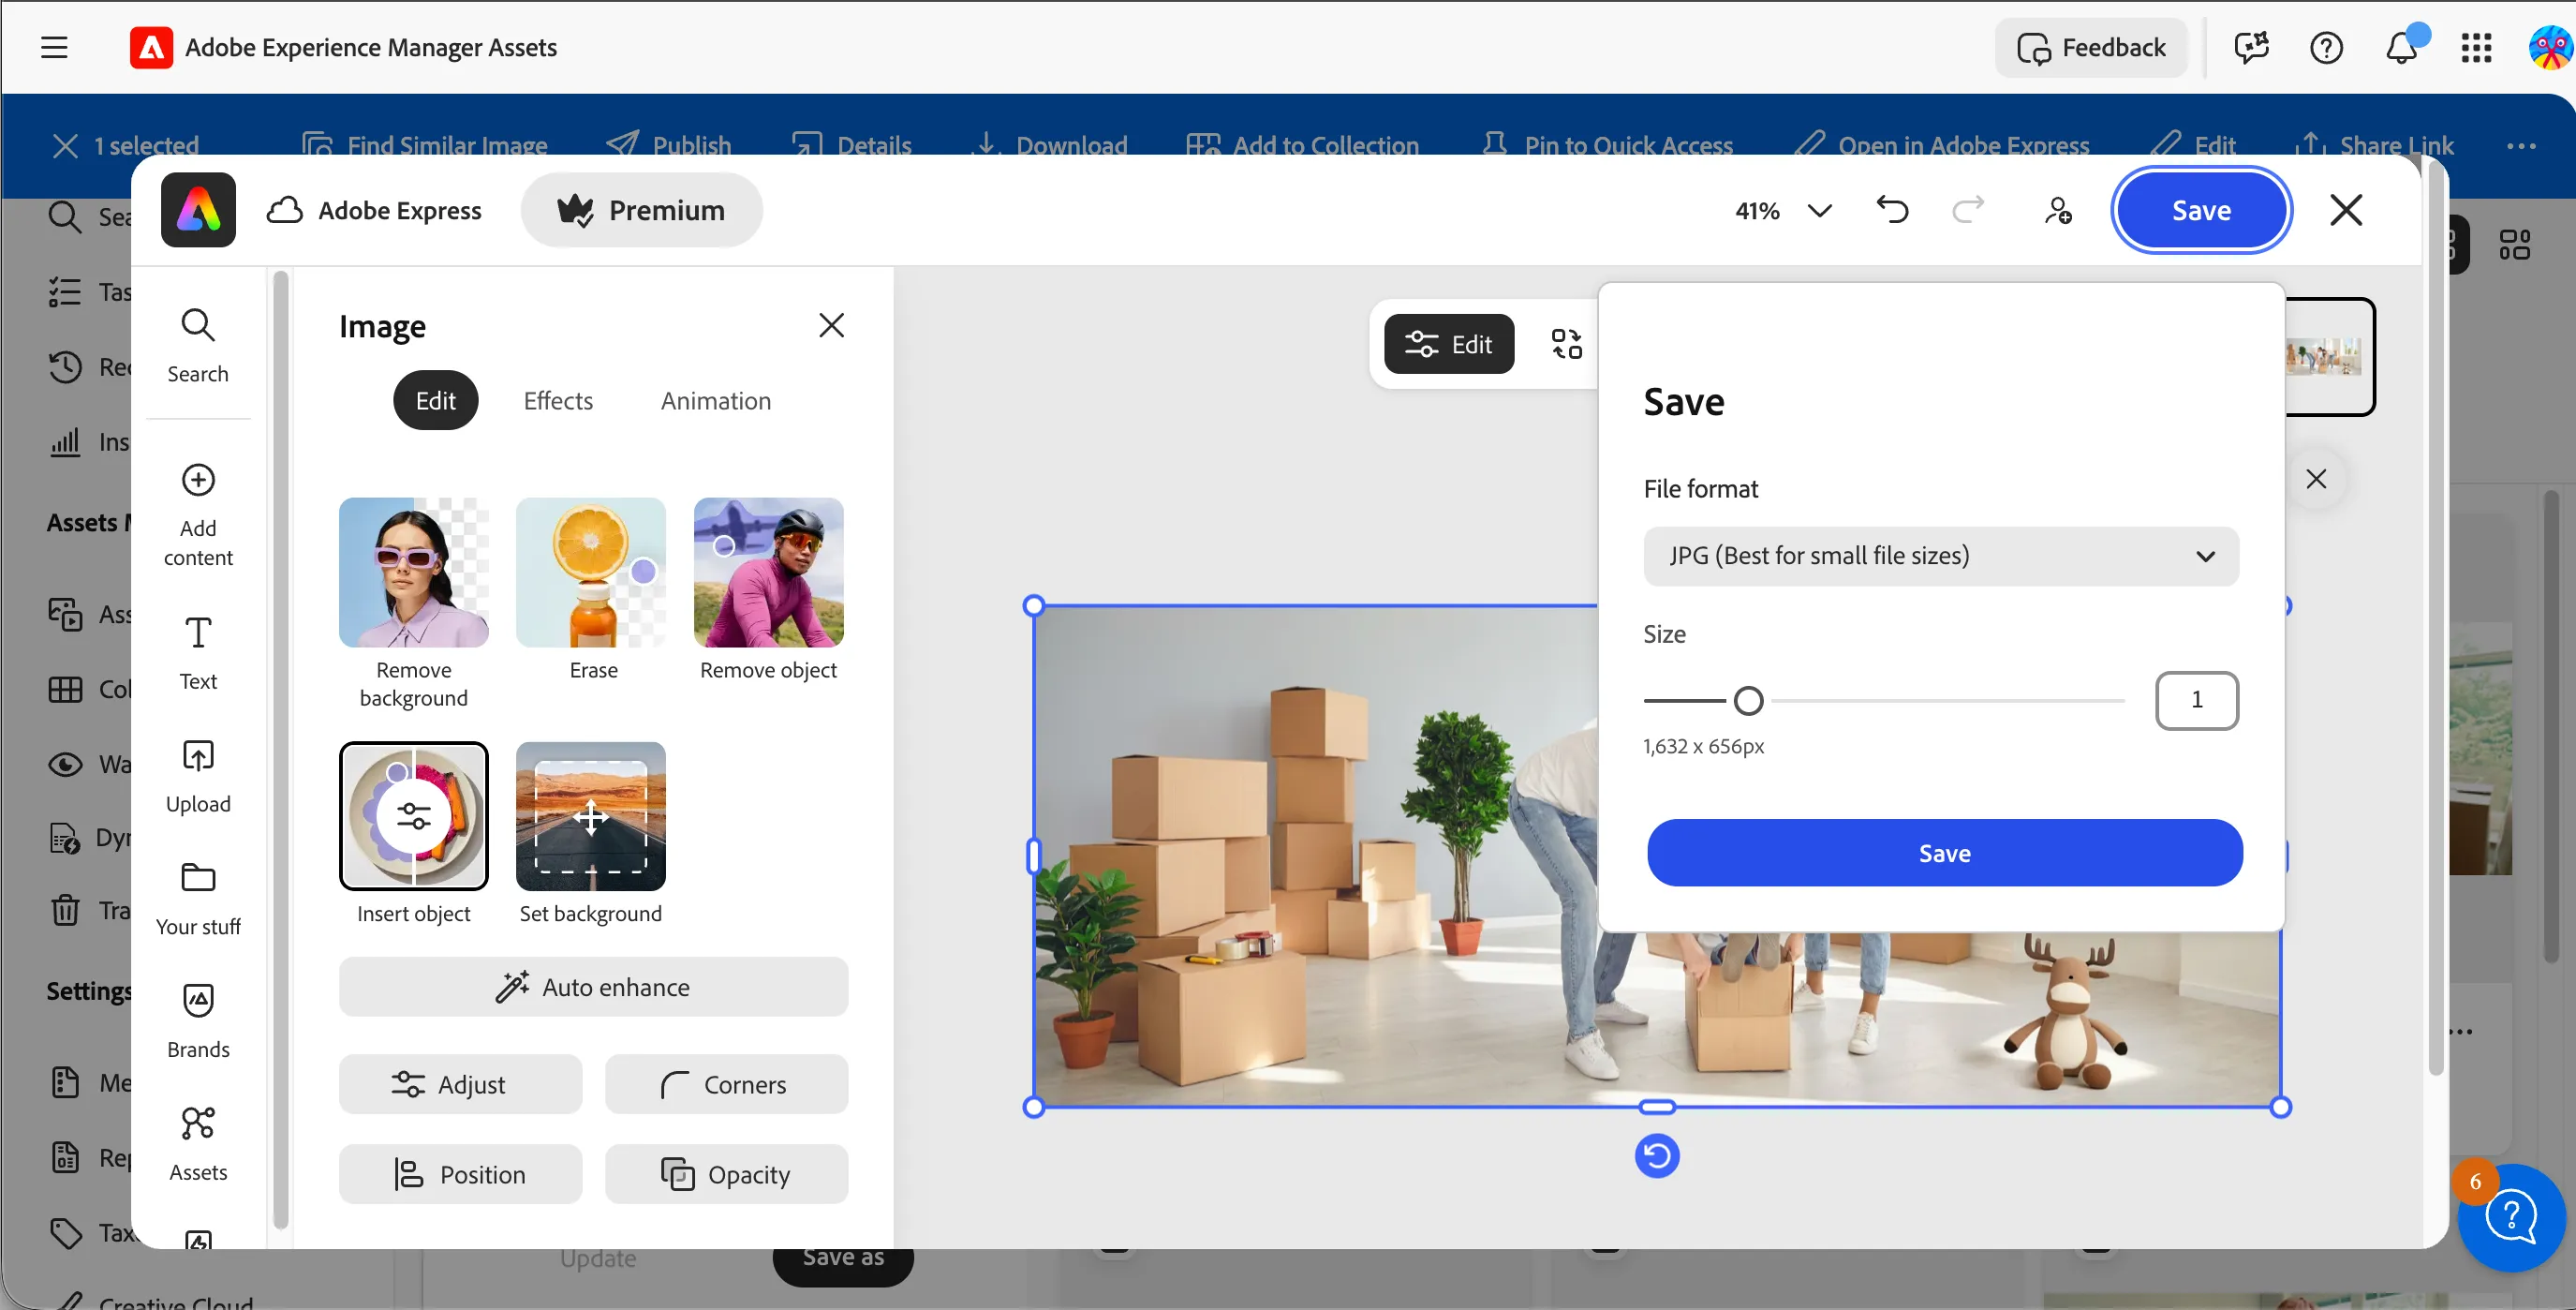Expand the File format JPG dropdown
The image size is (2576, 1310).
(x=1941, y=556)
